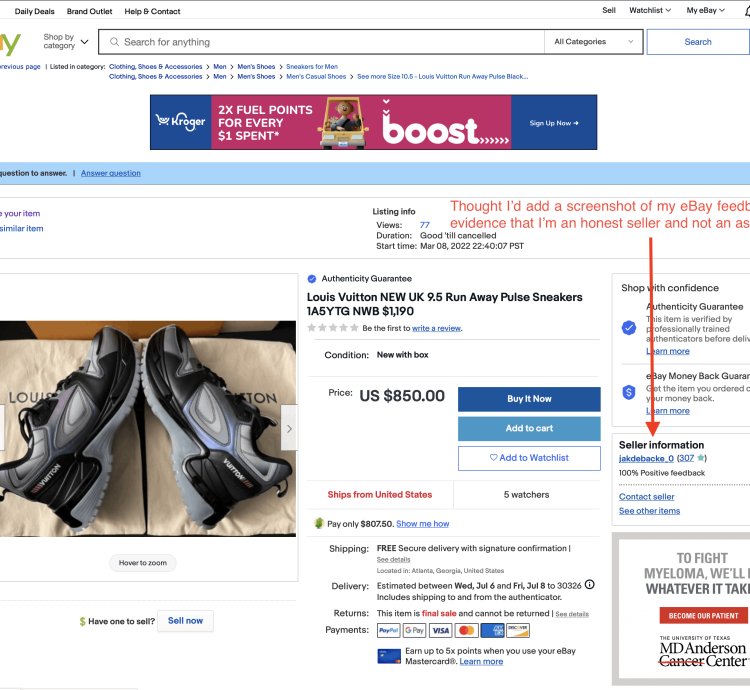Click Ships from United States text
Image resolution: width=750 pixels, height=690 pixels.
pos(380,494)
